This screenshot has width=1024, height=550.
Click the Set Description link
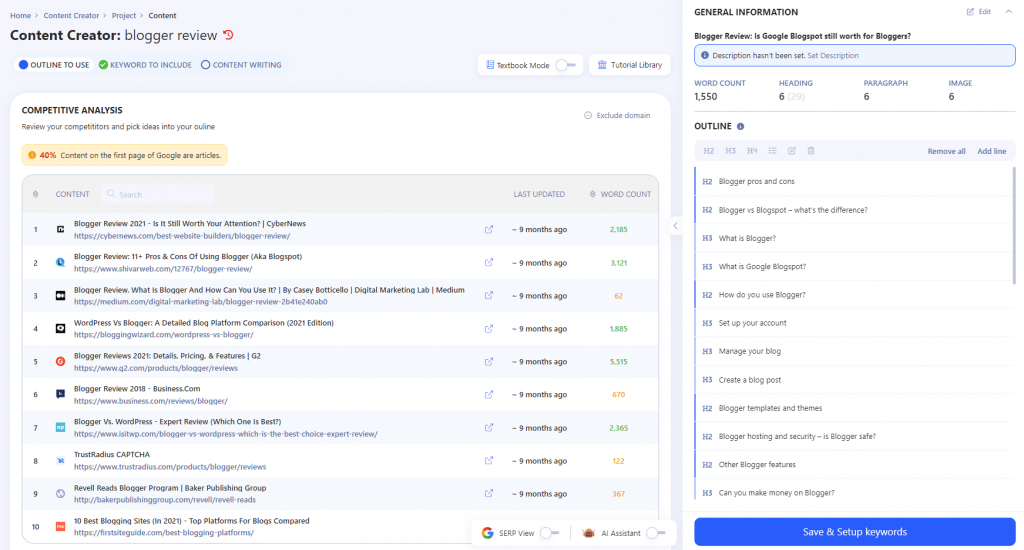(x=833, y=56)
